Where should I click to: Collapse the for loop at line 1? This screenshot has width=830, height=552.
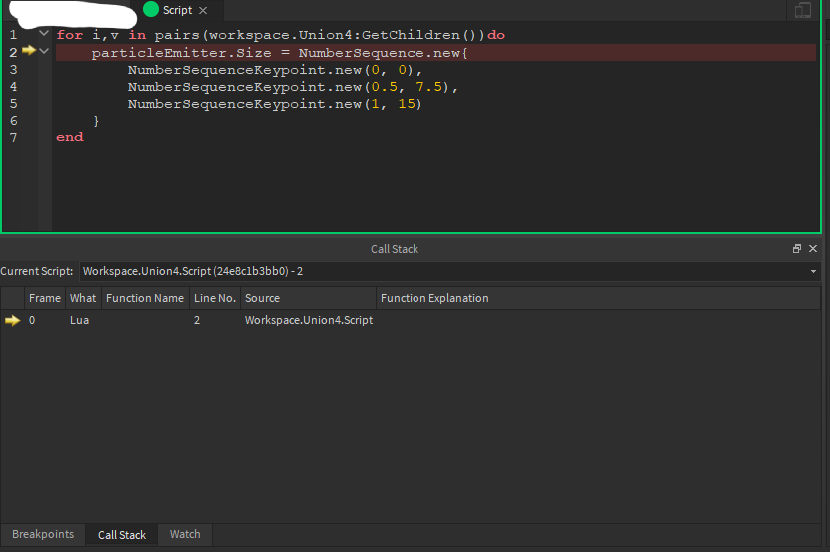pos(44,34)
